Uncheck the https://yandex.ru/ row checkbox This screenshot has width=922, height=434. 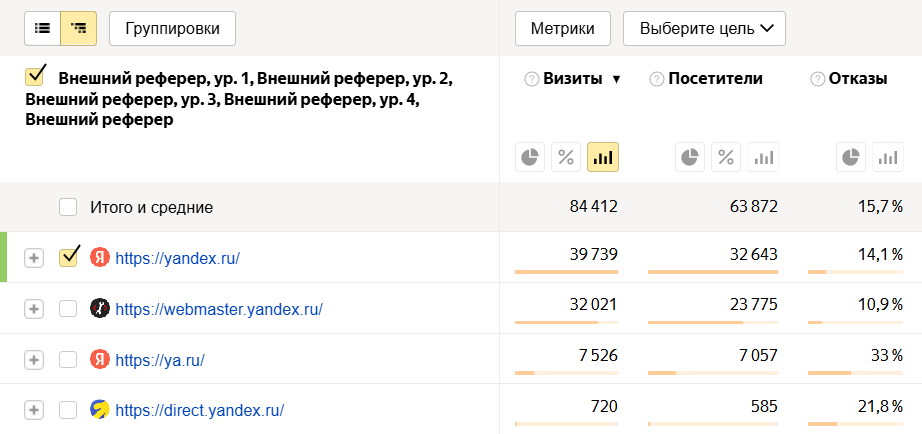click(x=68, y=258)
